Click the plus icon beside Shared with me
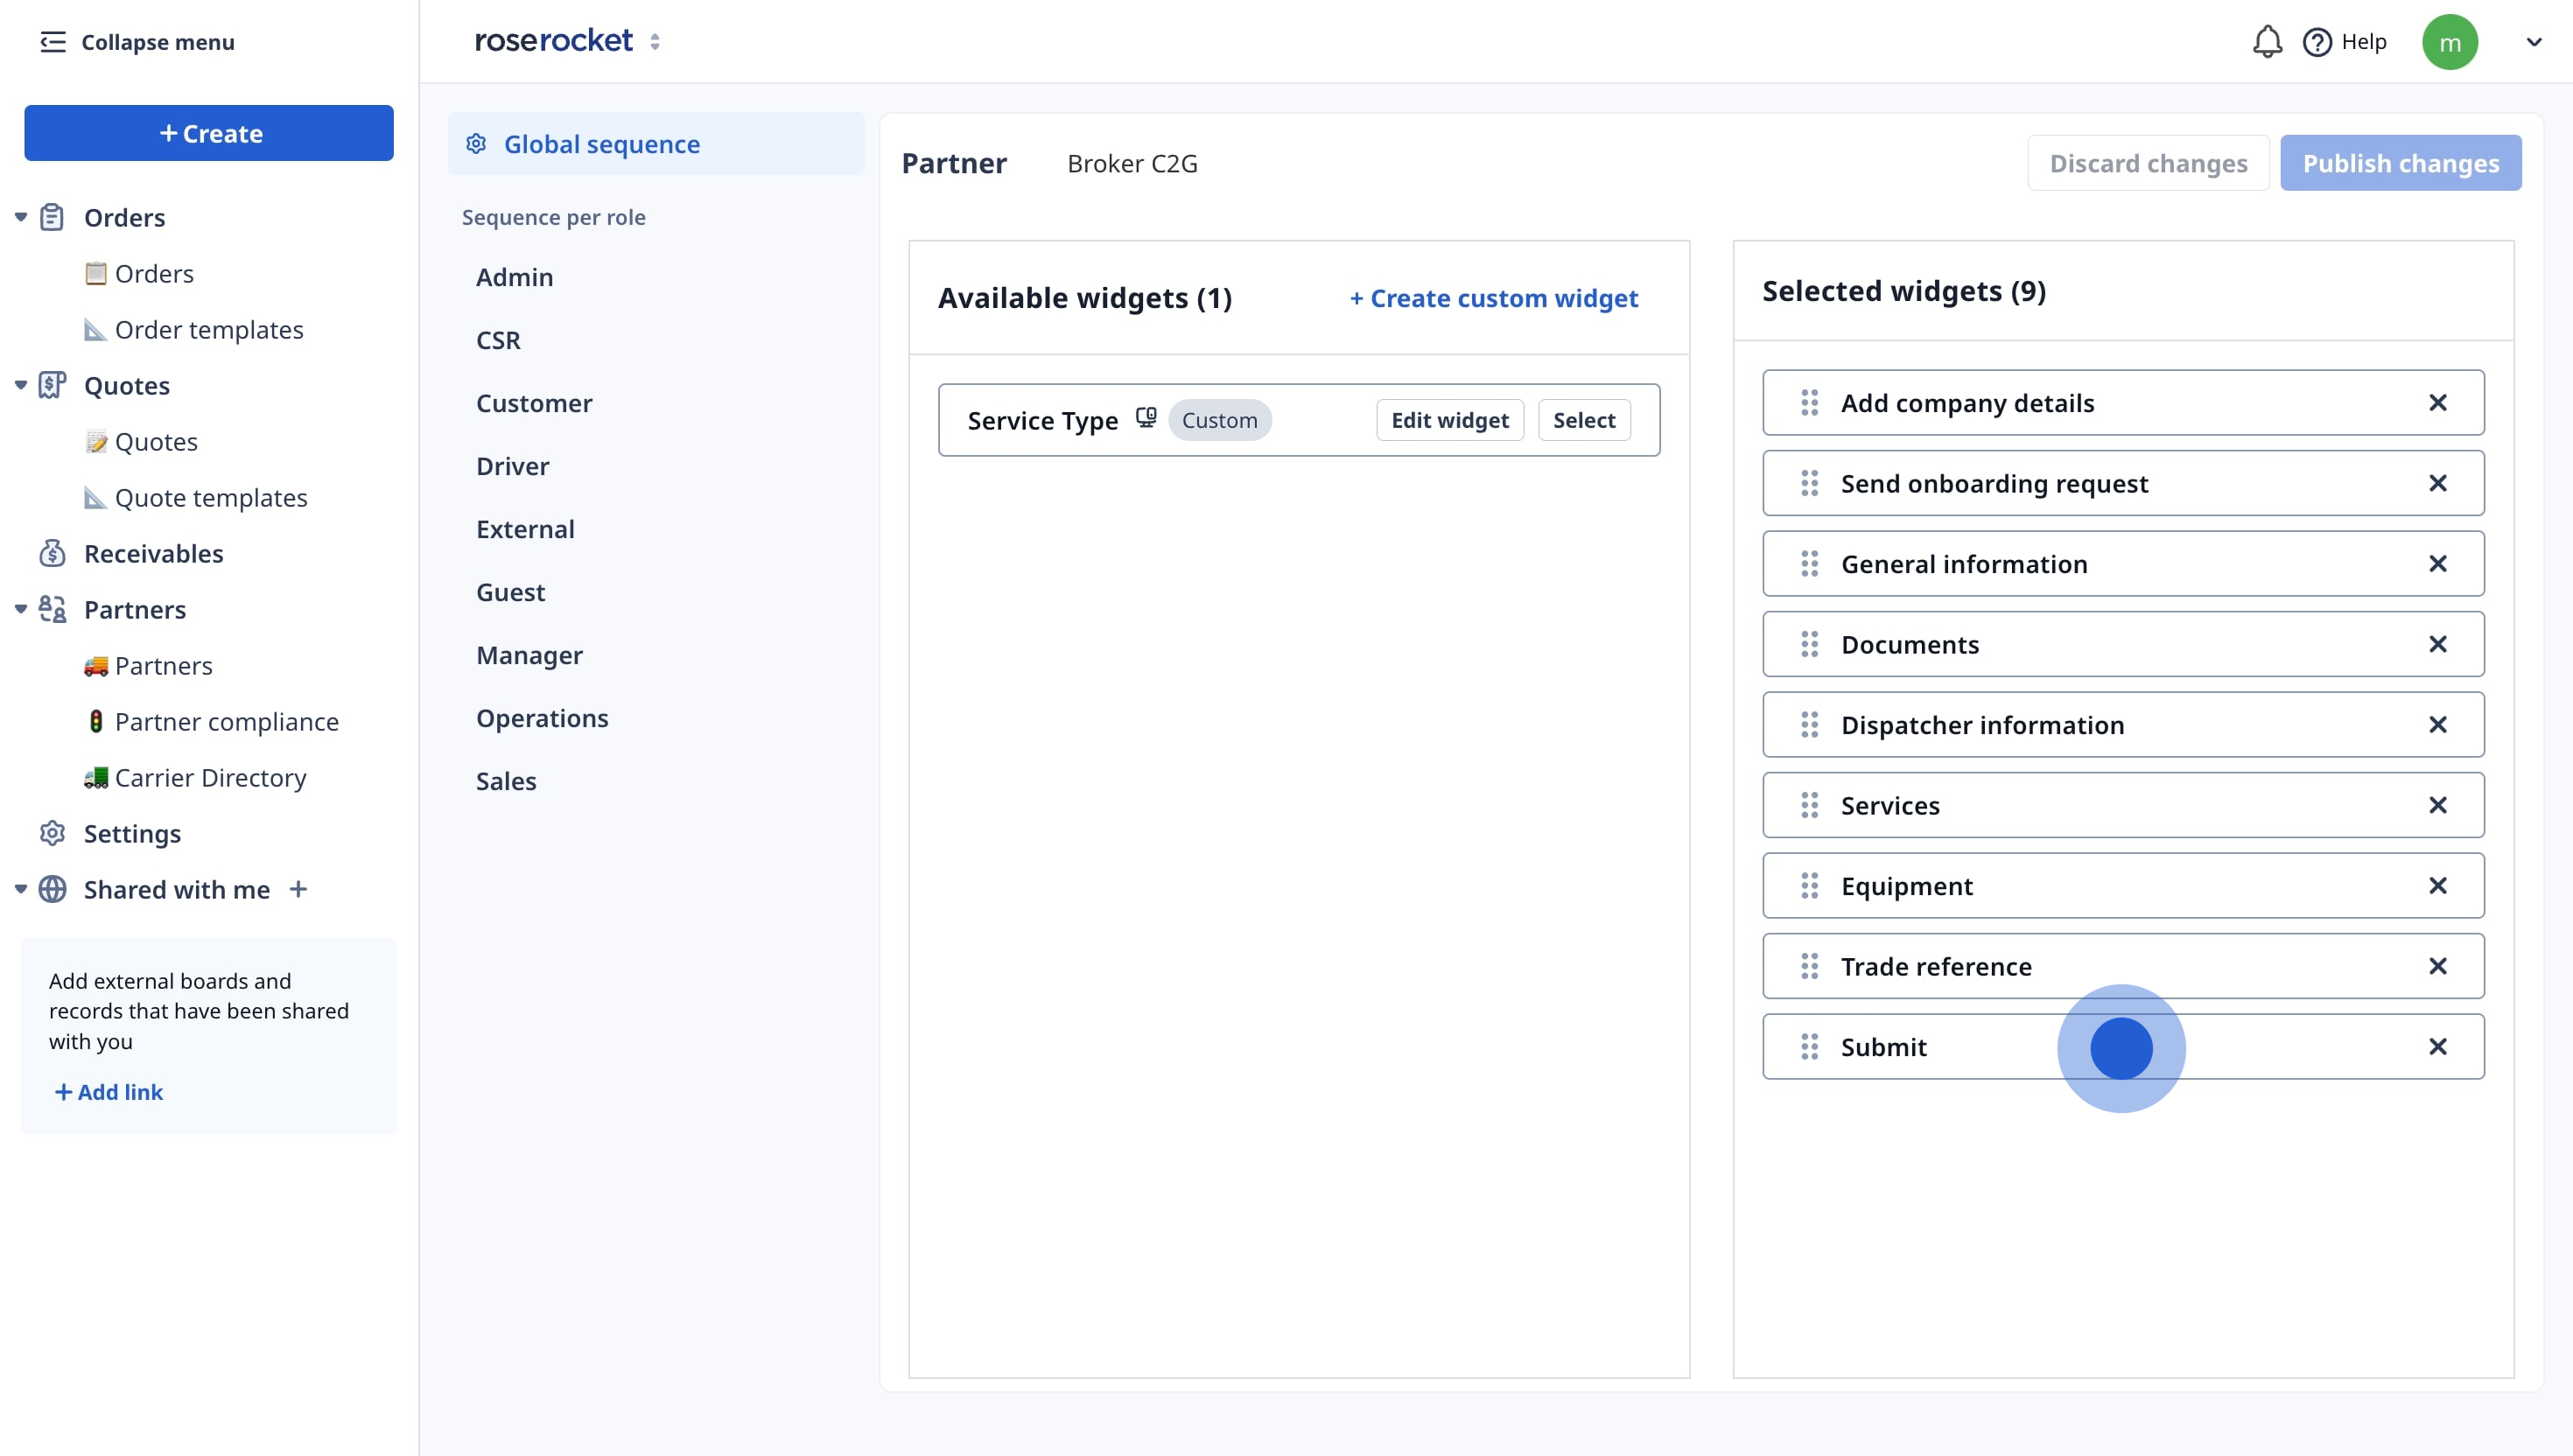The width and height of the screenshot is (2573, 1456). 298,889
